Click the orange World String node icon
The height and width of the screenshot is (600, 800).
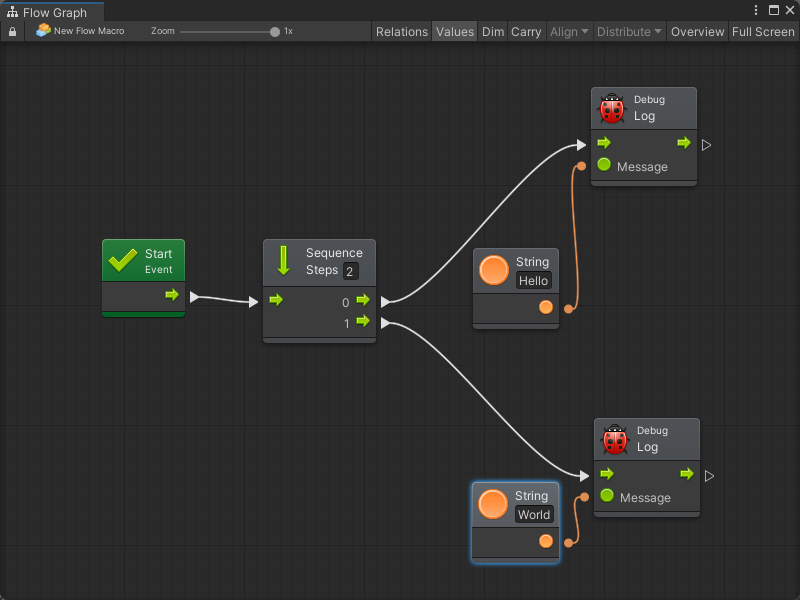pos(493,504)
